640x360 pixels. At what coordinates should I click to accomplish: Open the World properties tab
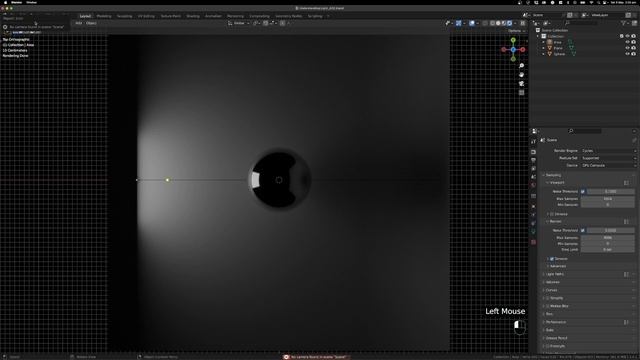(x=533, y=185)
